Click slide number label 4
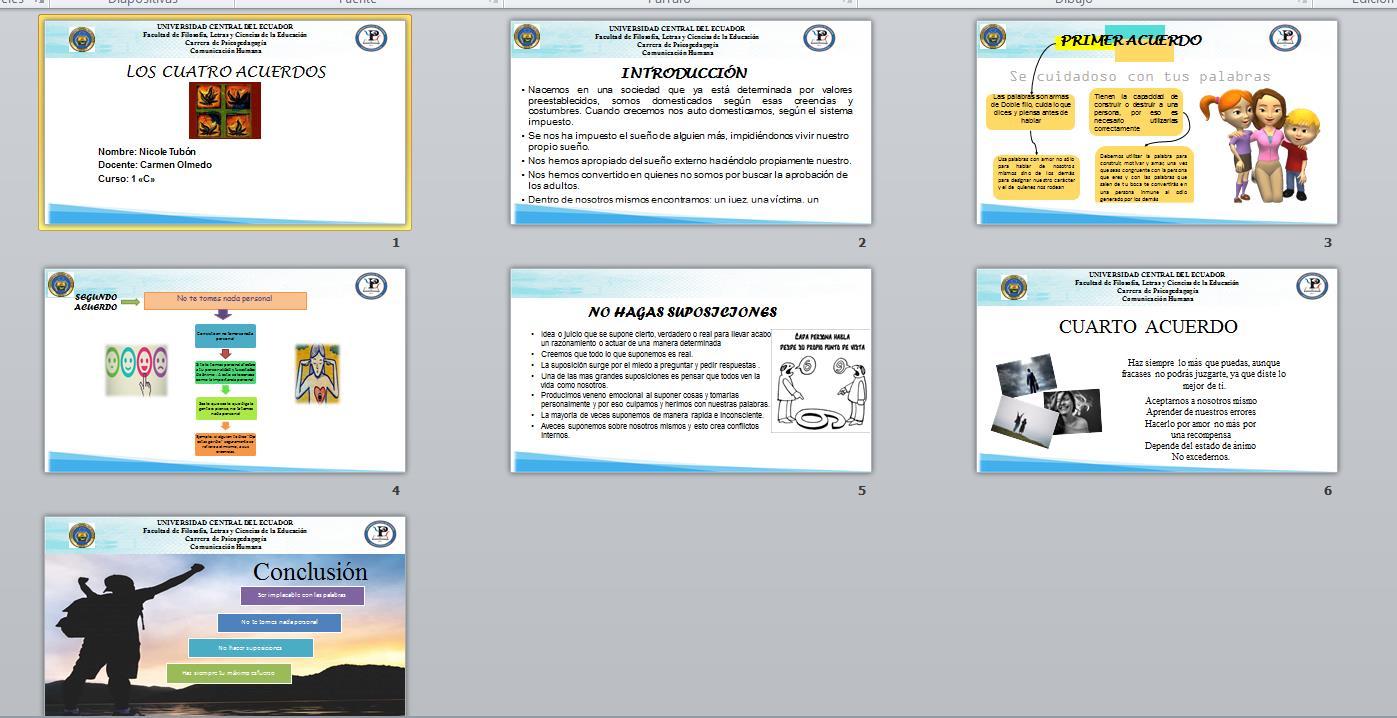1397x718 pixels. (x=396, y=490)
